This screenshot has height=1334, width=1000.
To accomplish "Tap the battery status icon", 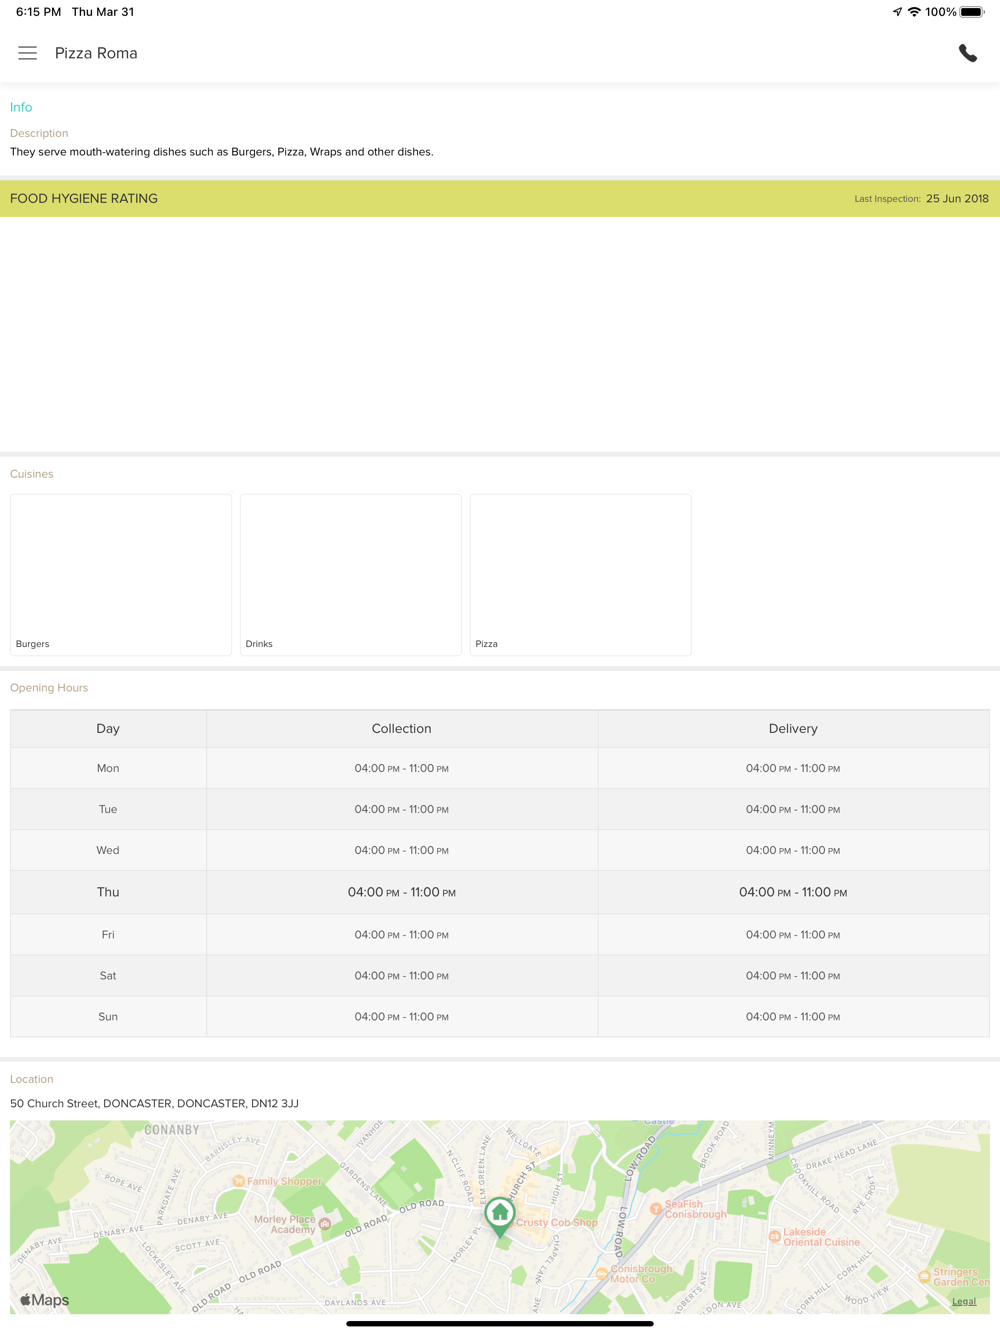I will [x=972, y=12].
